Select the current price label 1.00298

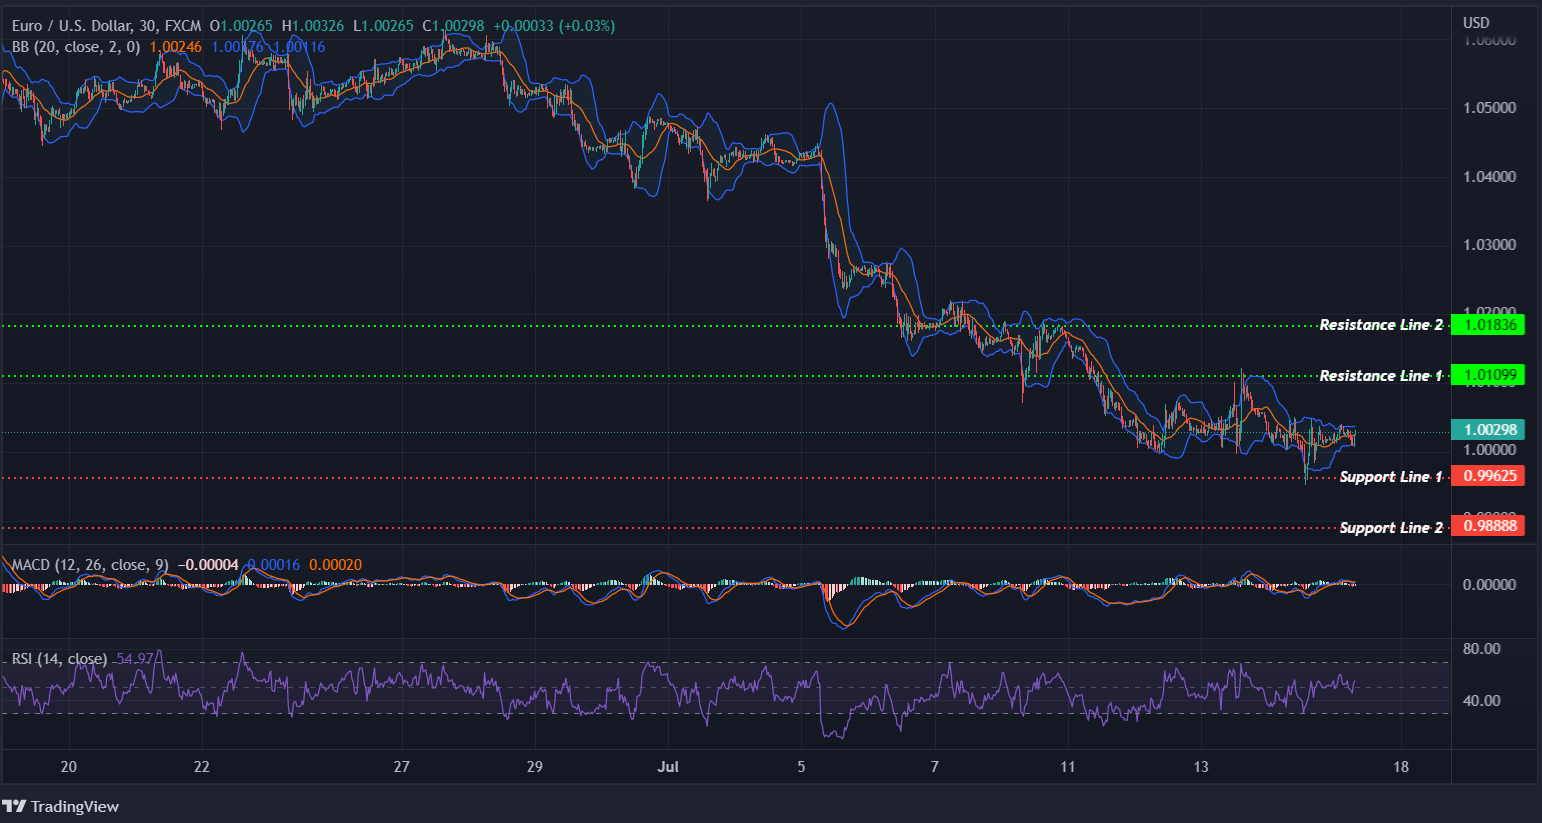click(1489, 428)
